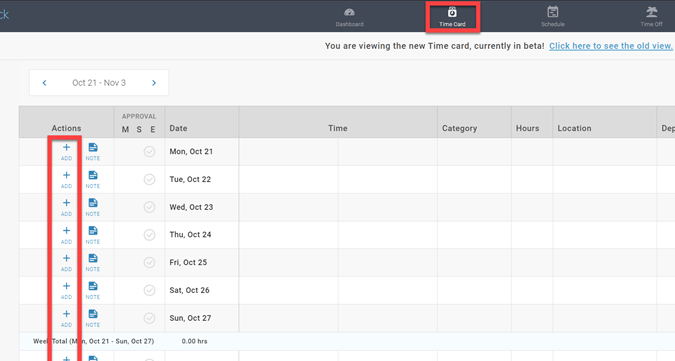Screen dimensions: 675x361
Task: Open the note icon for Thu, Oct 24
Action: click(x=93, y=235)
